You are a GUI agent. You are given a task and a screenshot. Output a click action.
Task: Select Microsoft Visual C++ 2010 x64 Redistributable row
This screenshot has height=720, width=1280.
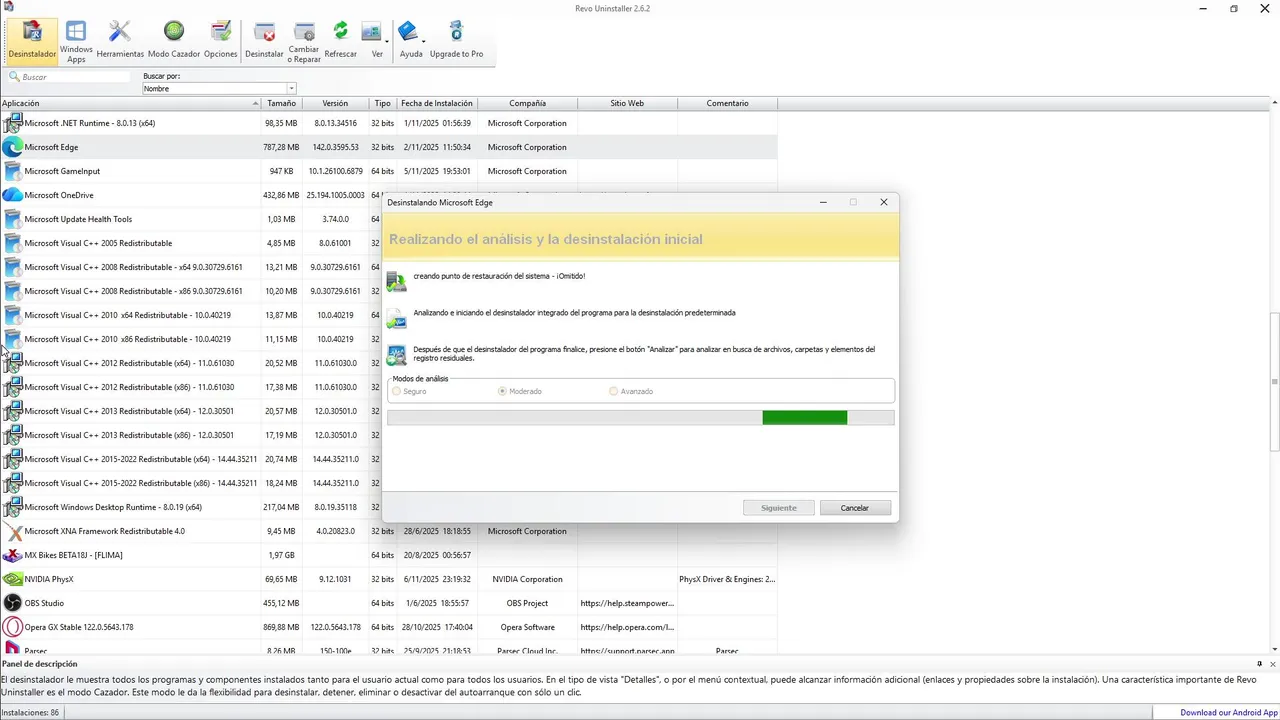click(388, 315)
